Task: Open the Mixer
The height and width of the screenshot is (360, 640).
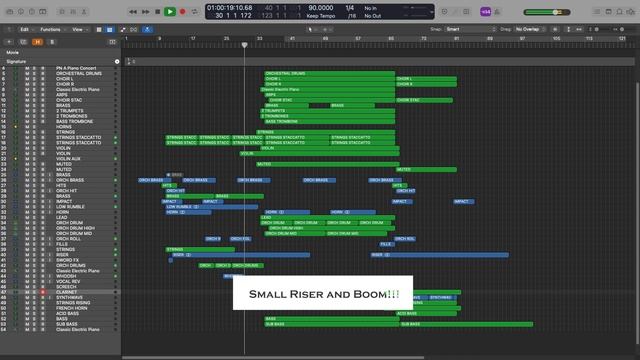Action: 73,12
